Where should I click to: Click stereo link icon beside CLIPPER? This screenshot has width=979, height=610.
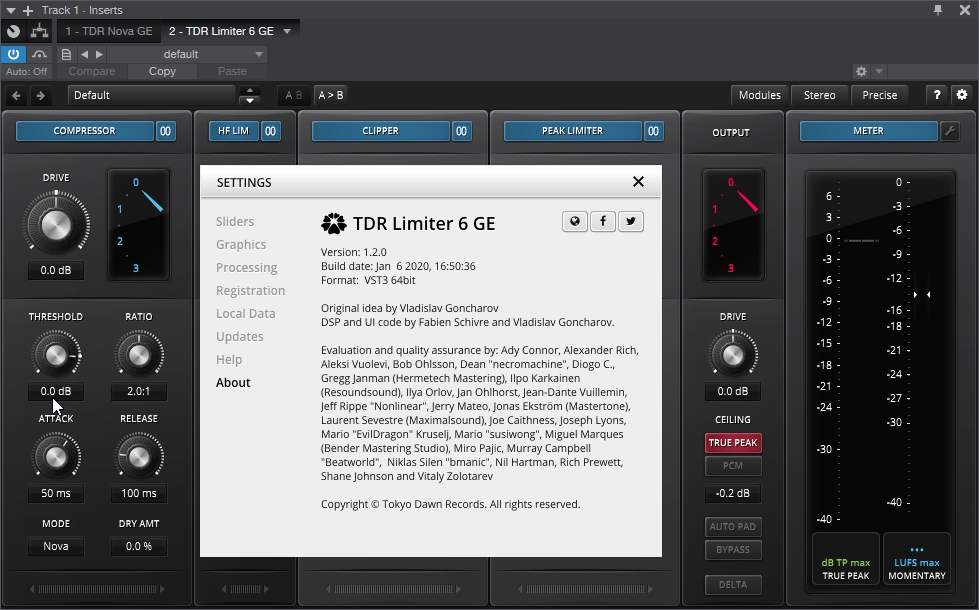click(461, 131)
